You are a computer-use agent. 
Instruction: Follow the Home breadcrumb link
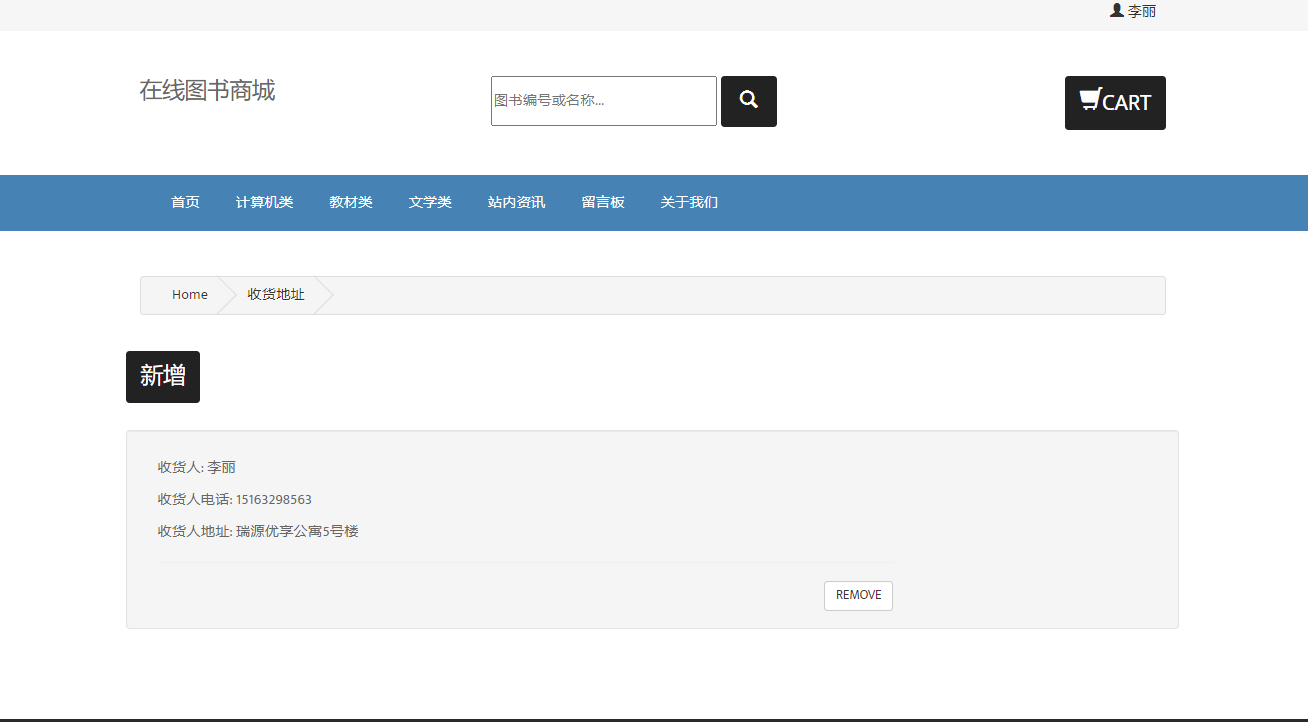pyautogui.click(x=189, y=294)
